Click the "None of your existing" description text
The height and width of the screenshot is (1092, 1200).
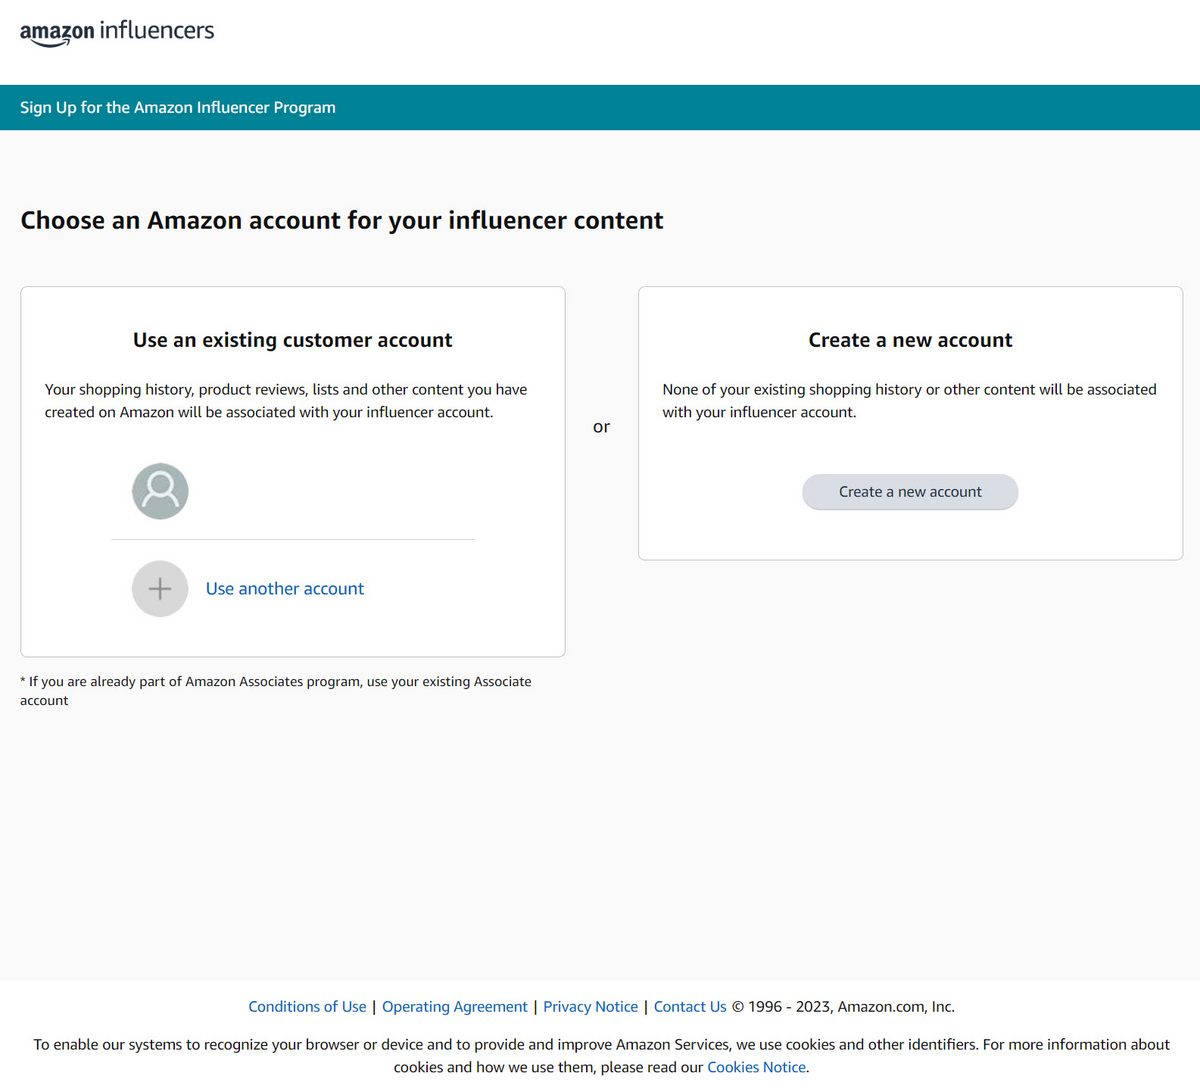click(909, 401)
